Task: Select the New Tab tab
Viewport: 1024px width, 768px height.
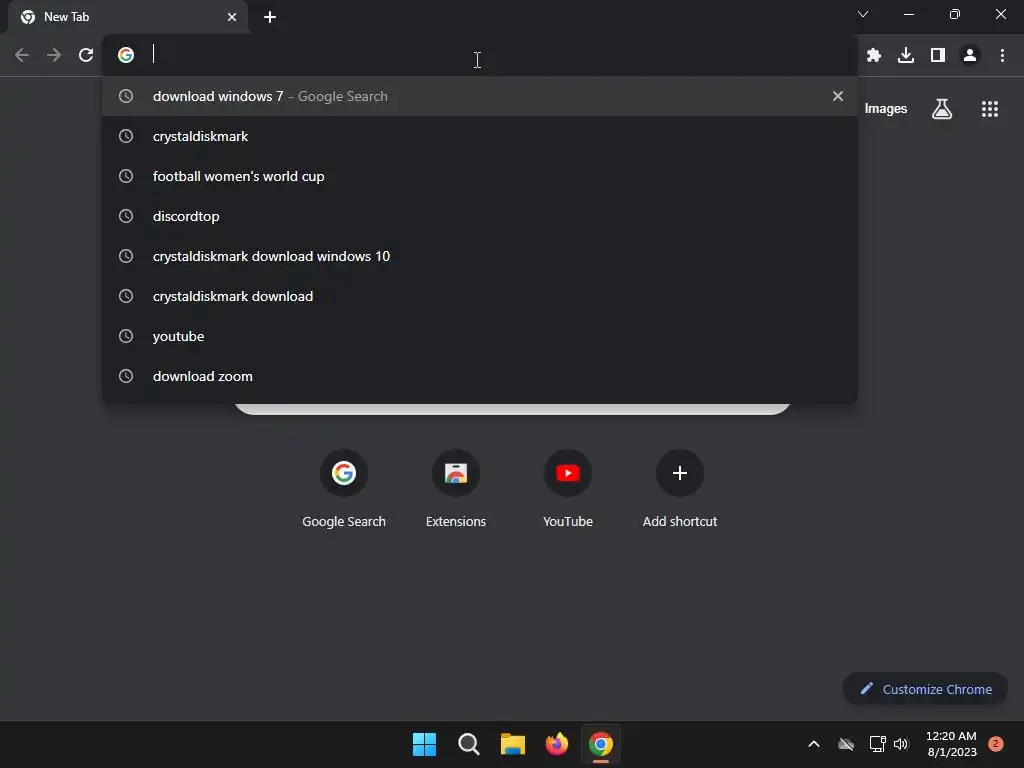Action: pos(128,17)
